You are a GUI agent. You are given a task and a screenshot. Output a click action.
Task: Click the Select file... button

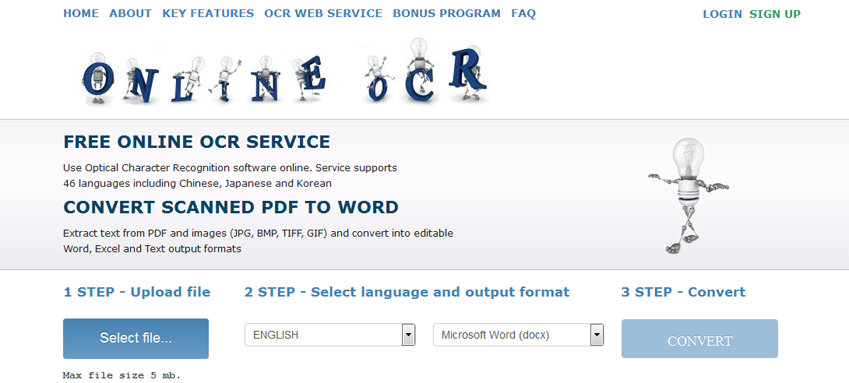click(136, 339)
